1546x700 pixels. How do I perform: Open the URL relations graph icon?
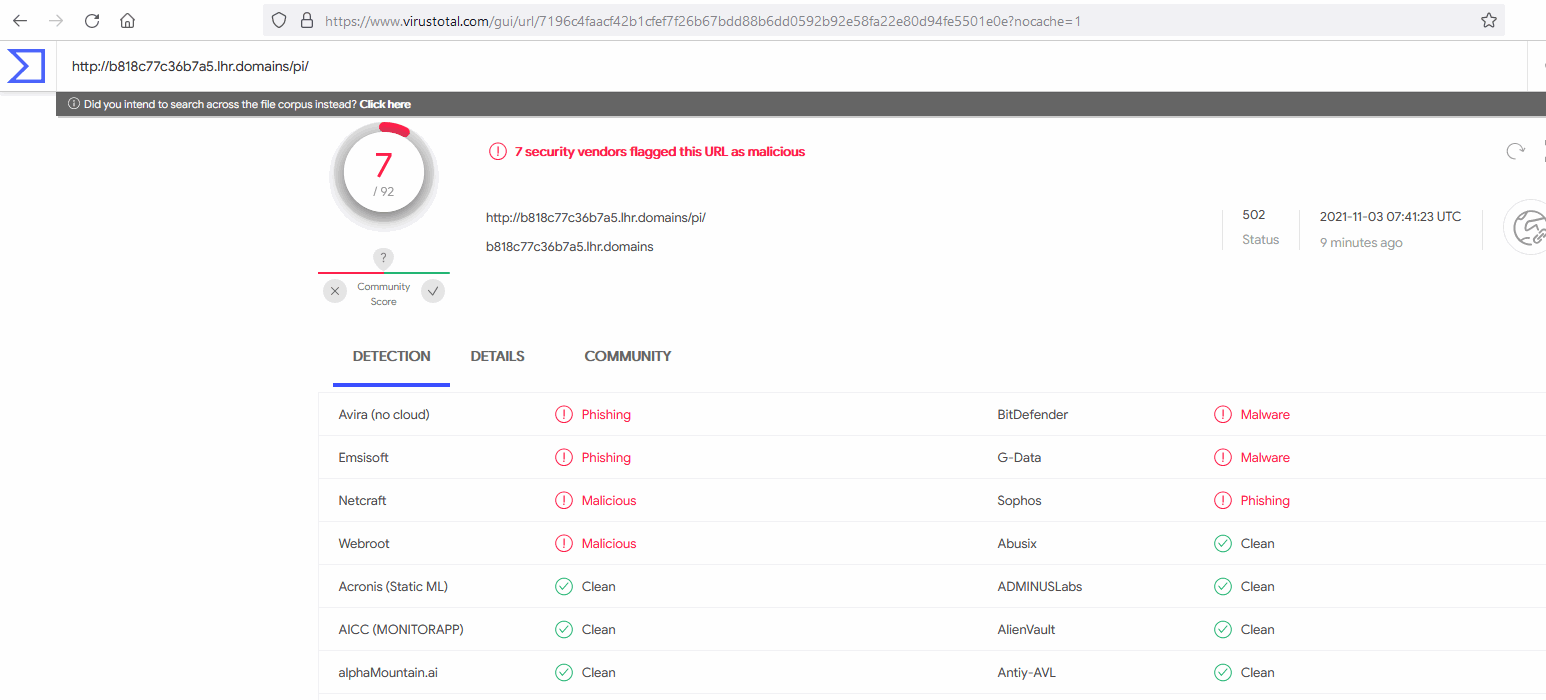(x=1526, y=228)
